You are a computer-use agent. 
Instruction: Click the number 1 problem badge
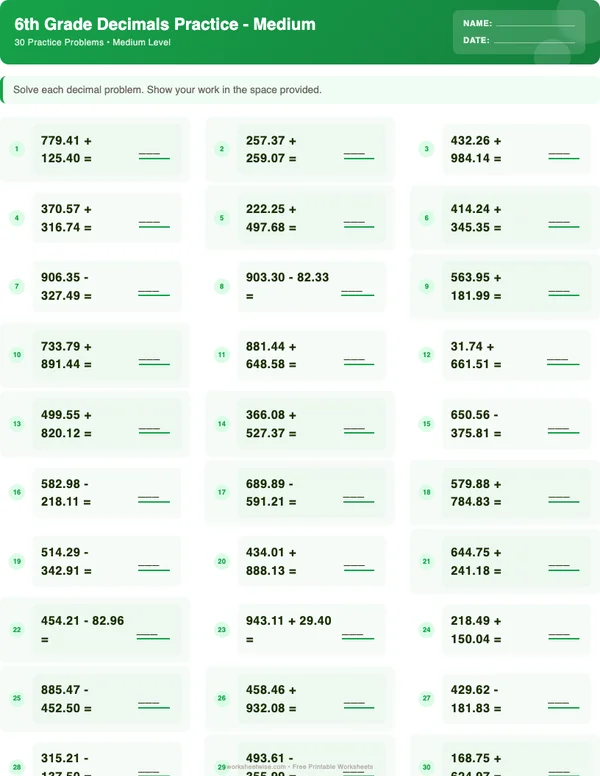click(16, 150)
